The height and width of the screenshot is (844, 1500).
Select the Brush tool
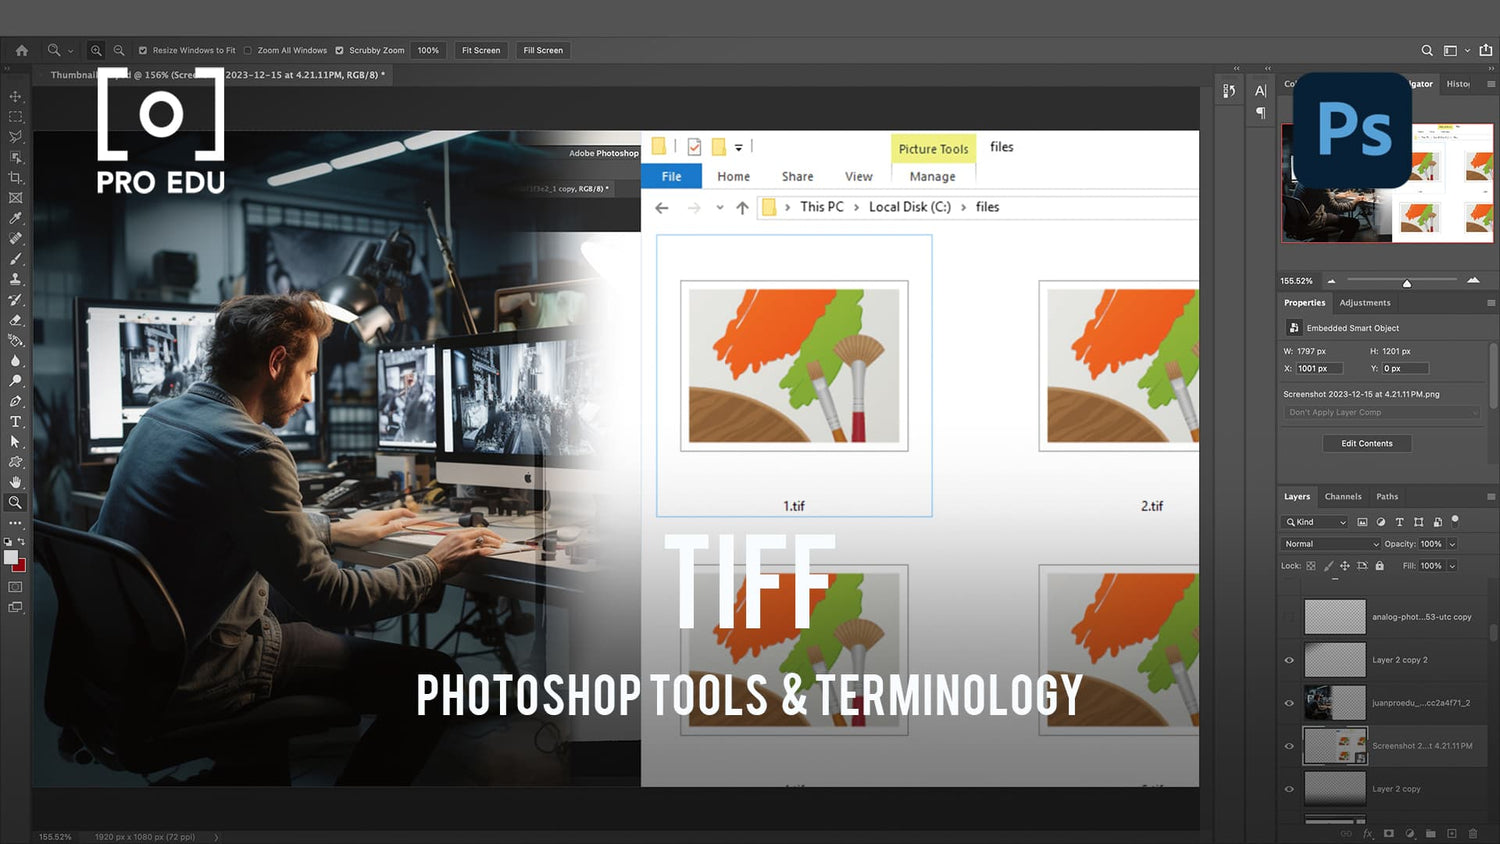pyautogui.click(x=15, y=258)
